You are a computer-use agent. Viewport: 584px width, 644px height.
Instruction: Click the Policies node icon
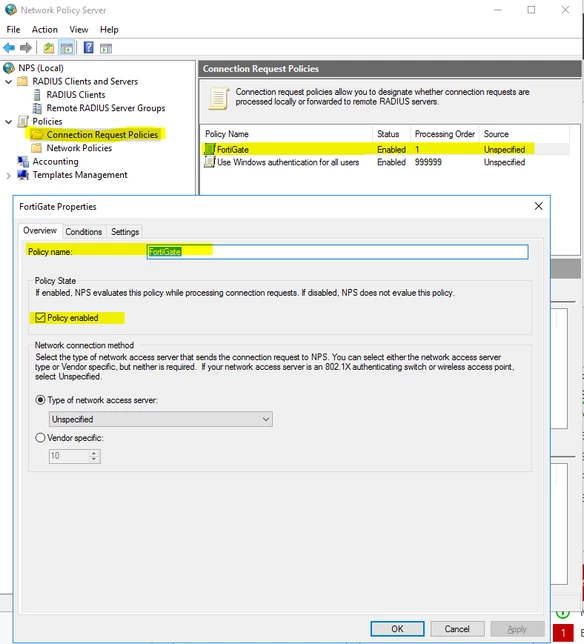coord(23,121)
